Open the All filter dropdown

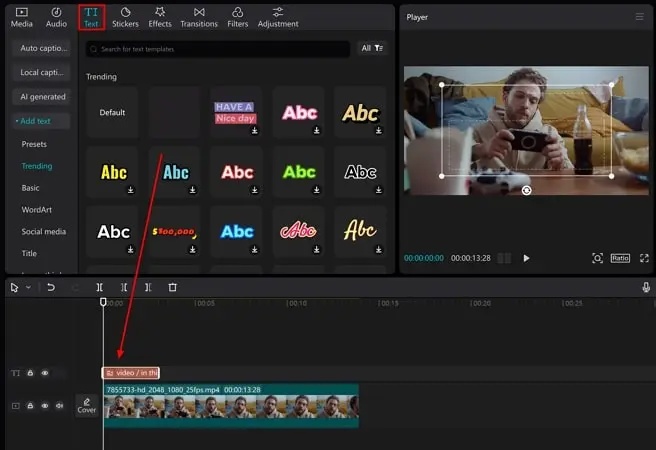pyautogui.click(x=372, y=48)
